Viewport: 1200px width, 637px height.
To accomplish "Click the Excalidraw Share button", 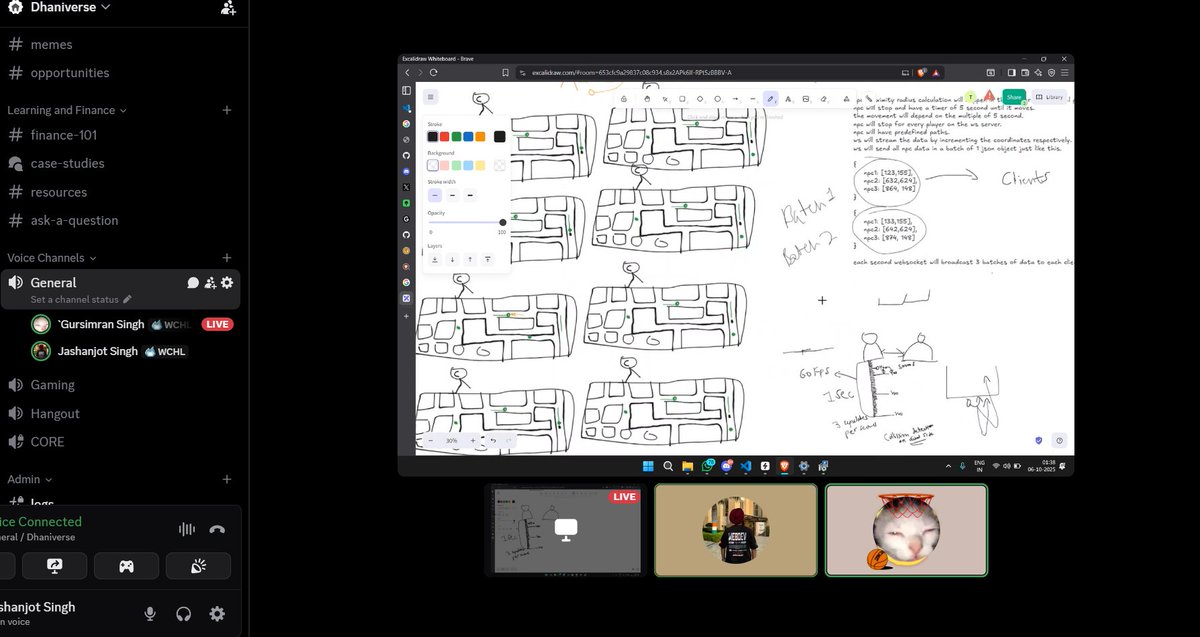I will tap(1014, 97).
